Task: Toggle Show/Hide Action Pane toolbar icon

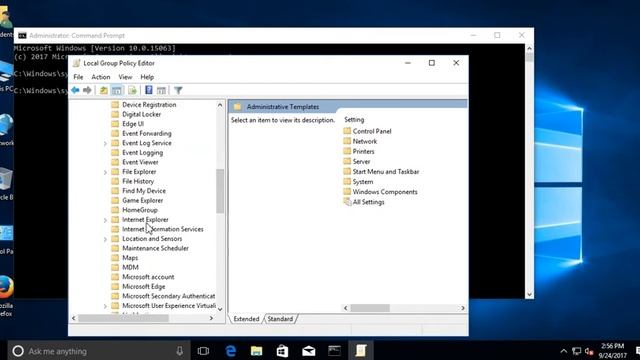Action: pyautogui.click(x=162, y=90)
